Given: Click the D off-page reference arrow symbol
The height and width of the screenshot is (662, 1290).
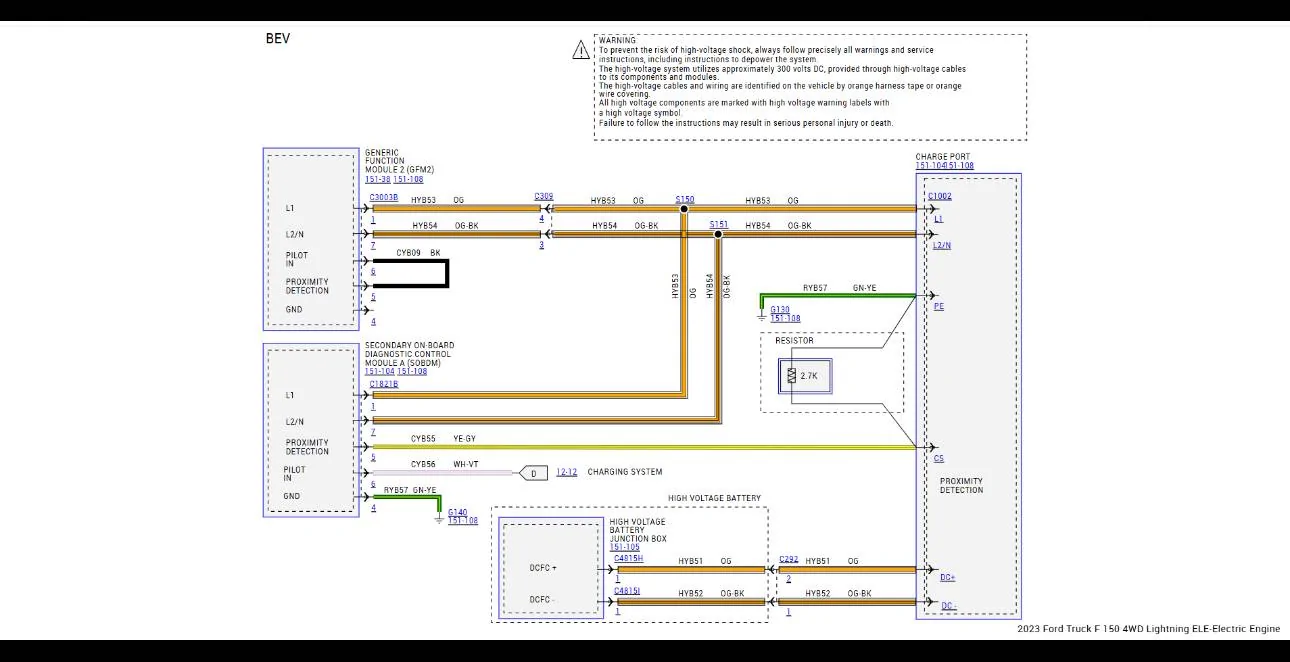Looking at the screenshot, I should [534, 472].
